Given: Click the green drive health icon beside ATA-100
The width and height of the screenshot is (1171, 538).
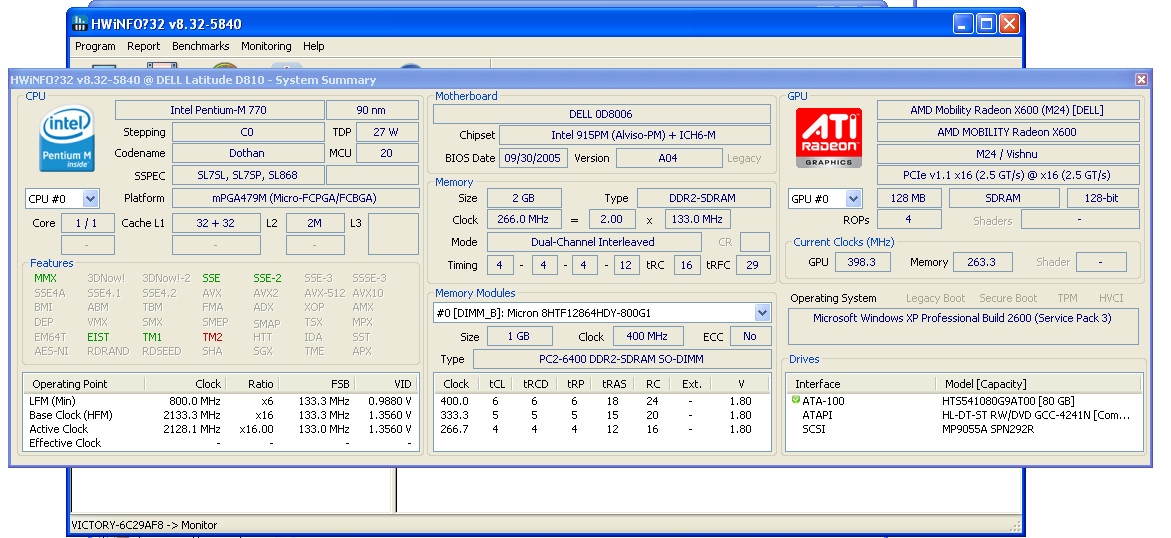Looking at the screenshot, I should [796, 401].
